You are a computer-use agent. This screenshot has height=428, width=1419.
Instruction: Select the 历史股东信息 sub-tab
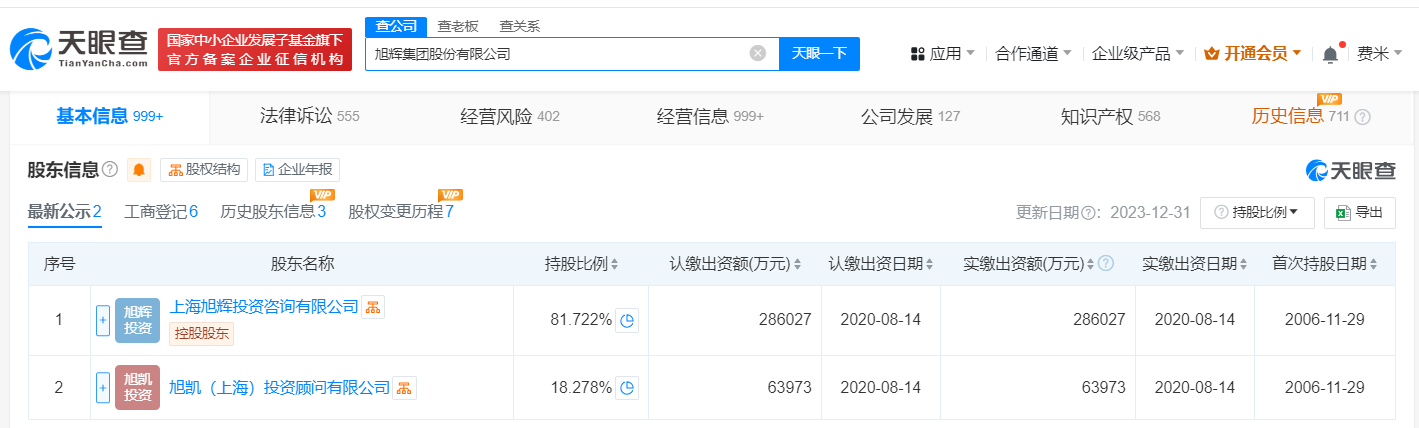click(x=273, y=212)
